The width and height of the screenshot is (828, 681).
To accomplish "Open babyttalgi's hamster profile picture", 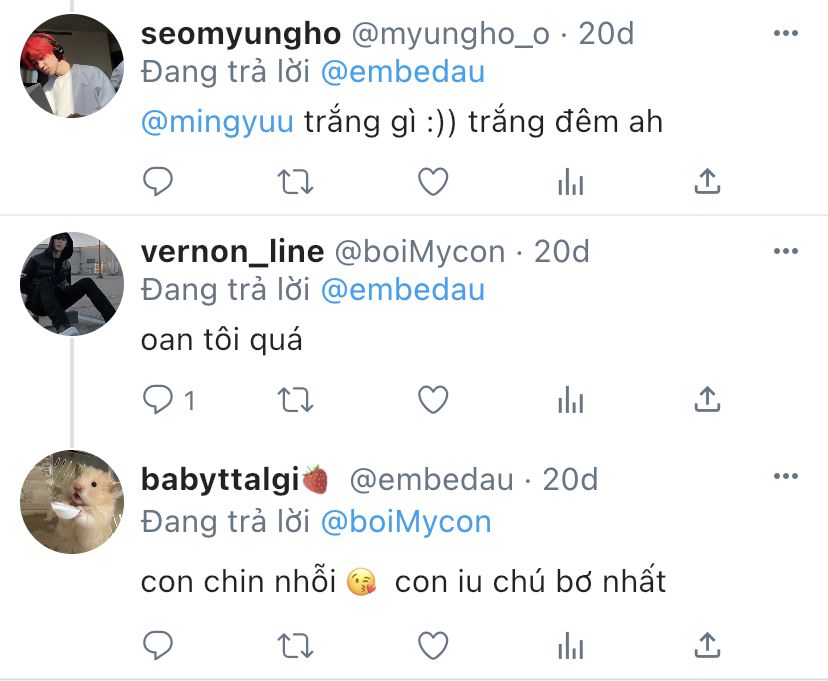I will tap(72, 502).
